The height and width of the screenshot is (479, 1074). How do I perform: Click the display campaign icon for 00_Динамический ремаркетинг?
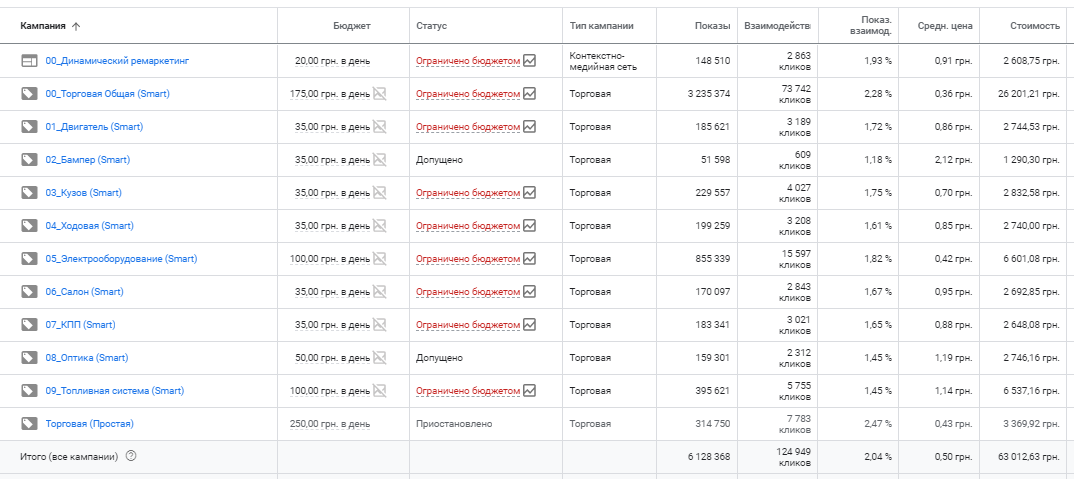click(29, 61)
